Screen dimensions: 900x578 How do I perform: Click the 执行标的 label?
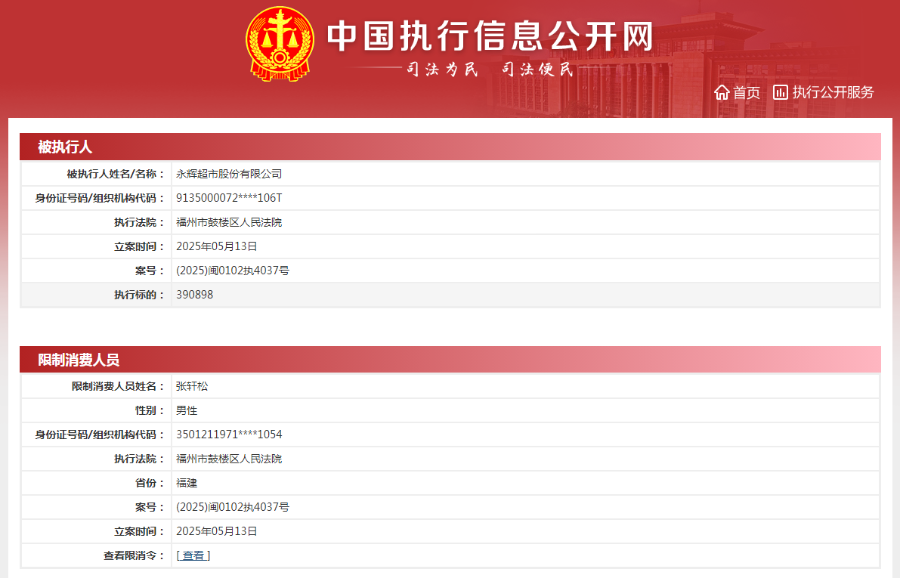pyautogui.click(x=139, y=294)
